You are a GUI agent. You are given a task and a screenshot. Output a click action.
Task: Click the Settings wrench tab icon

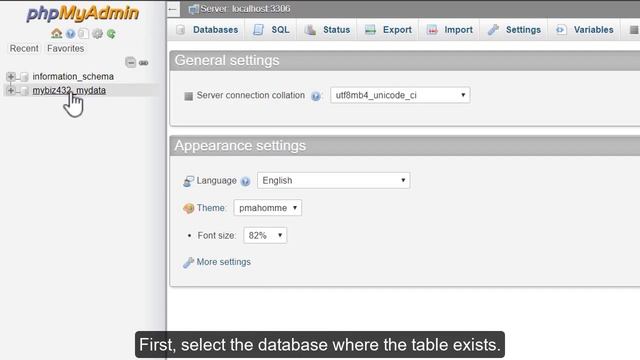pos(493,30)
